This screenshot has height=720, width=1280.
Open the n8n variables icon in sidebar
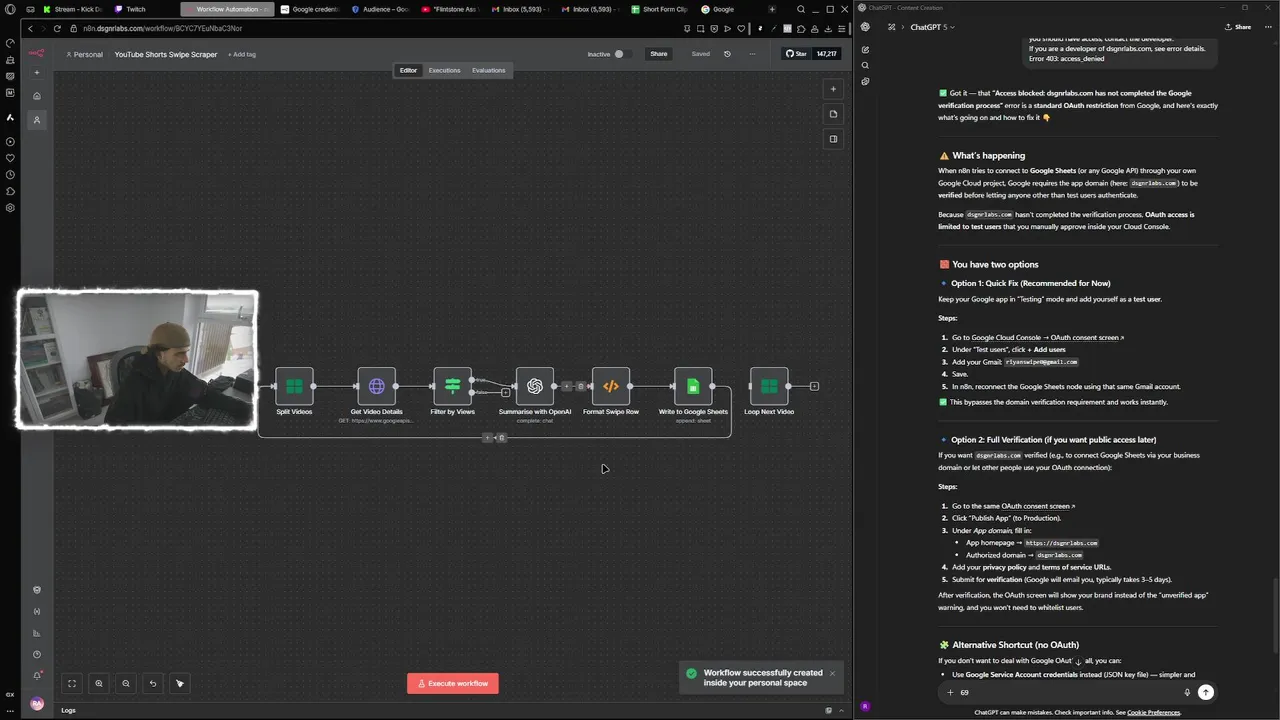[37, 611]
